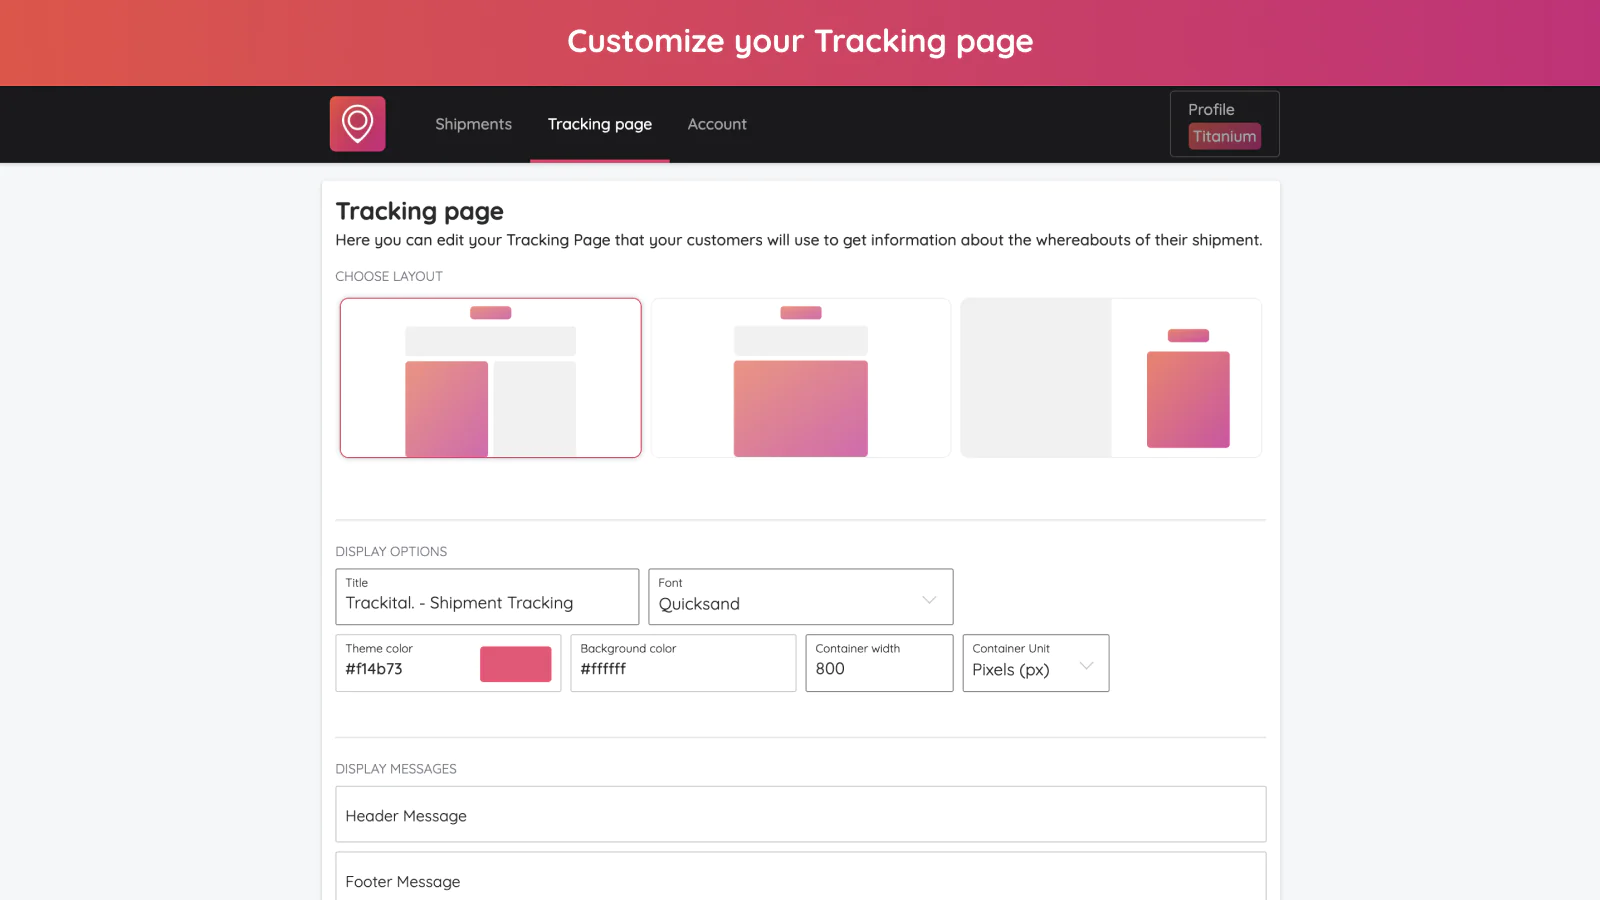This screenshot has height=900, width=1600.
Task: Click the Titanium plan badge
Action: pos(1224,137)
